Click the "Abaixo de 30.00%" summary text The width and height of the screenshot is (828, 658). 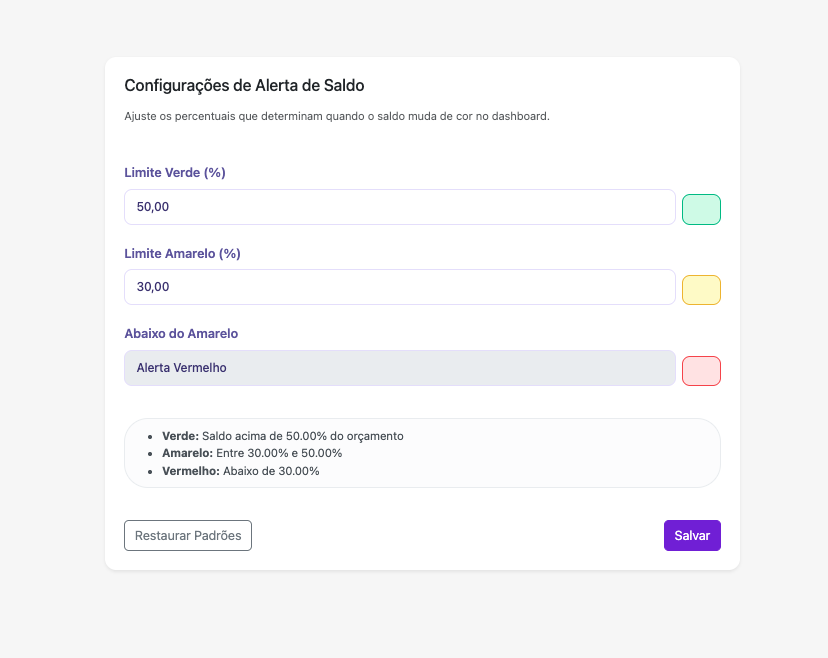(271, 471)
